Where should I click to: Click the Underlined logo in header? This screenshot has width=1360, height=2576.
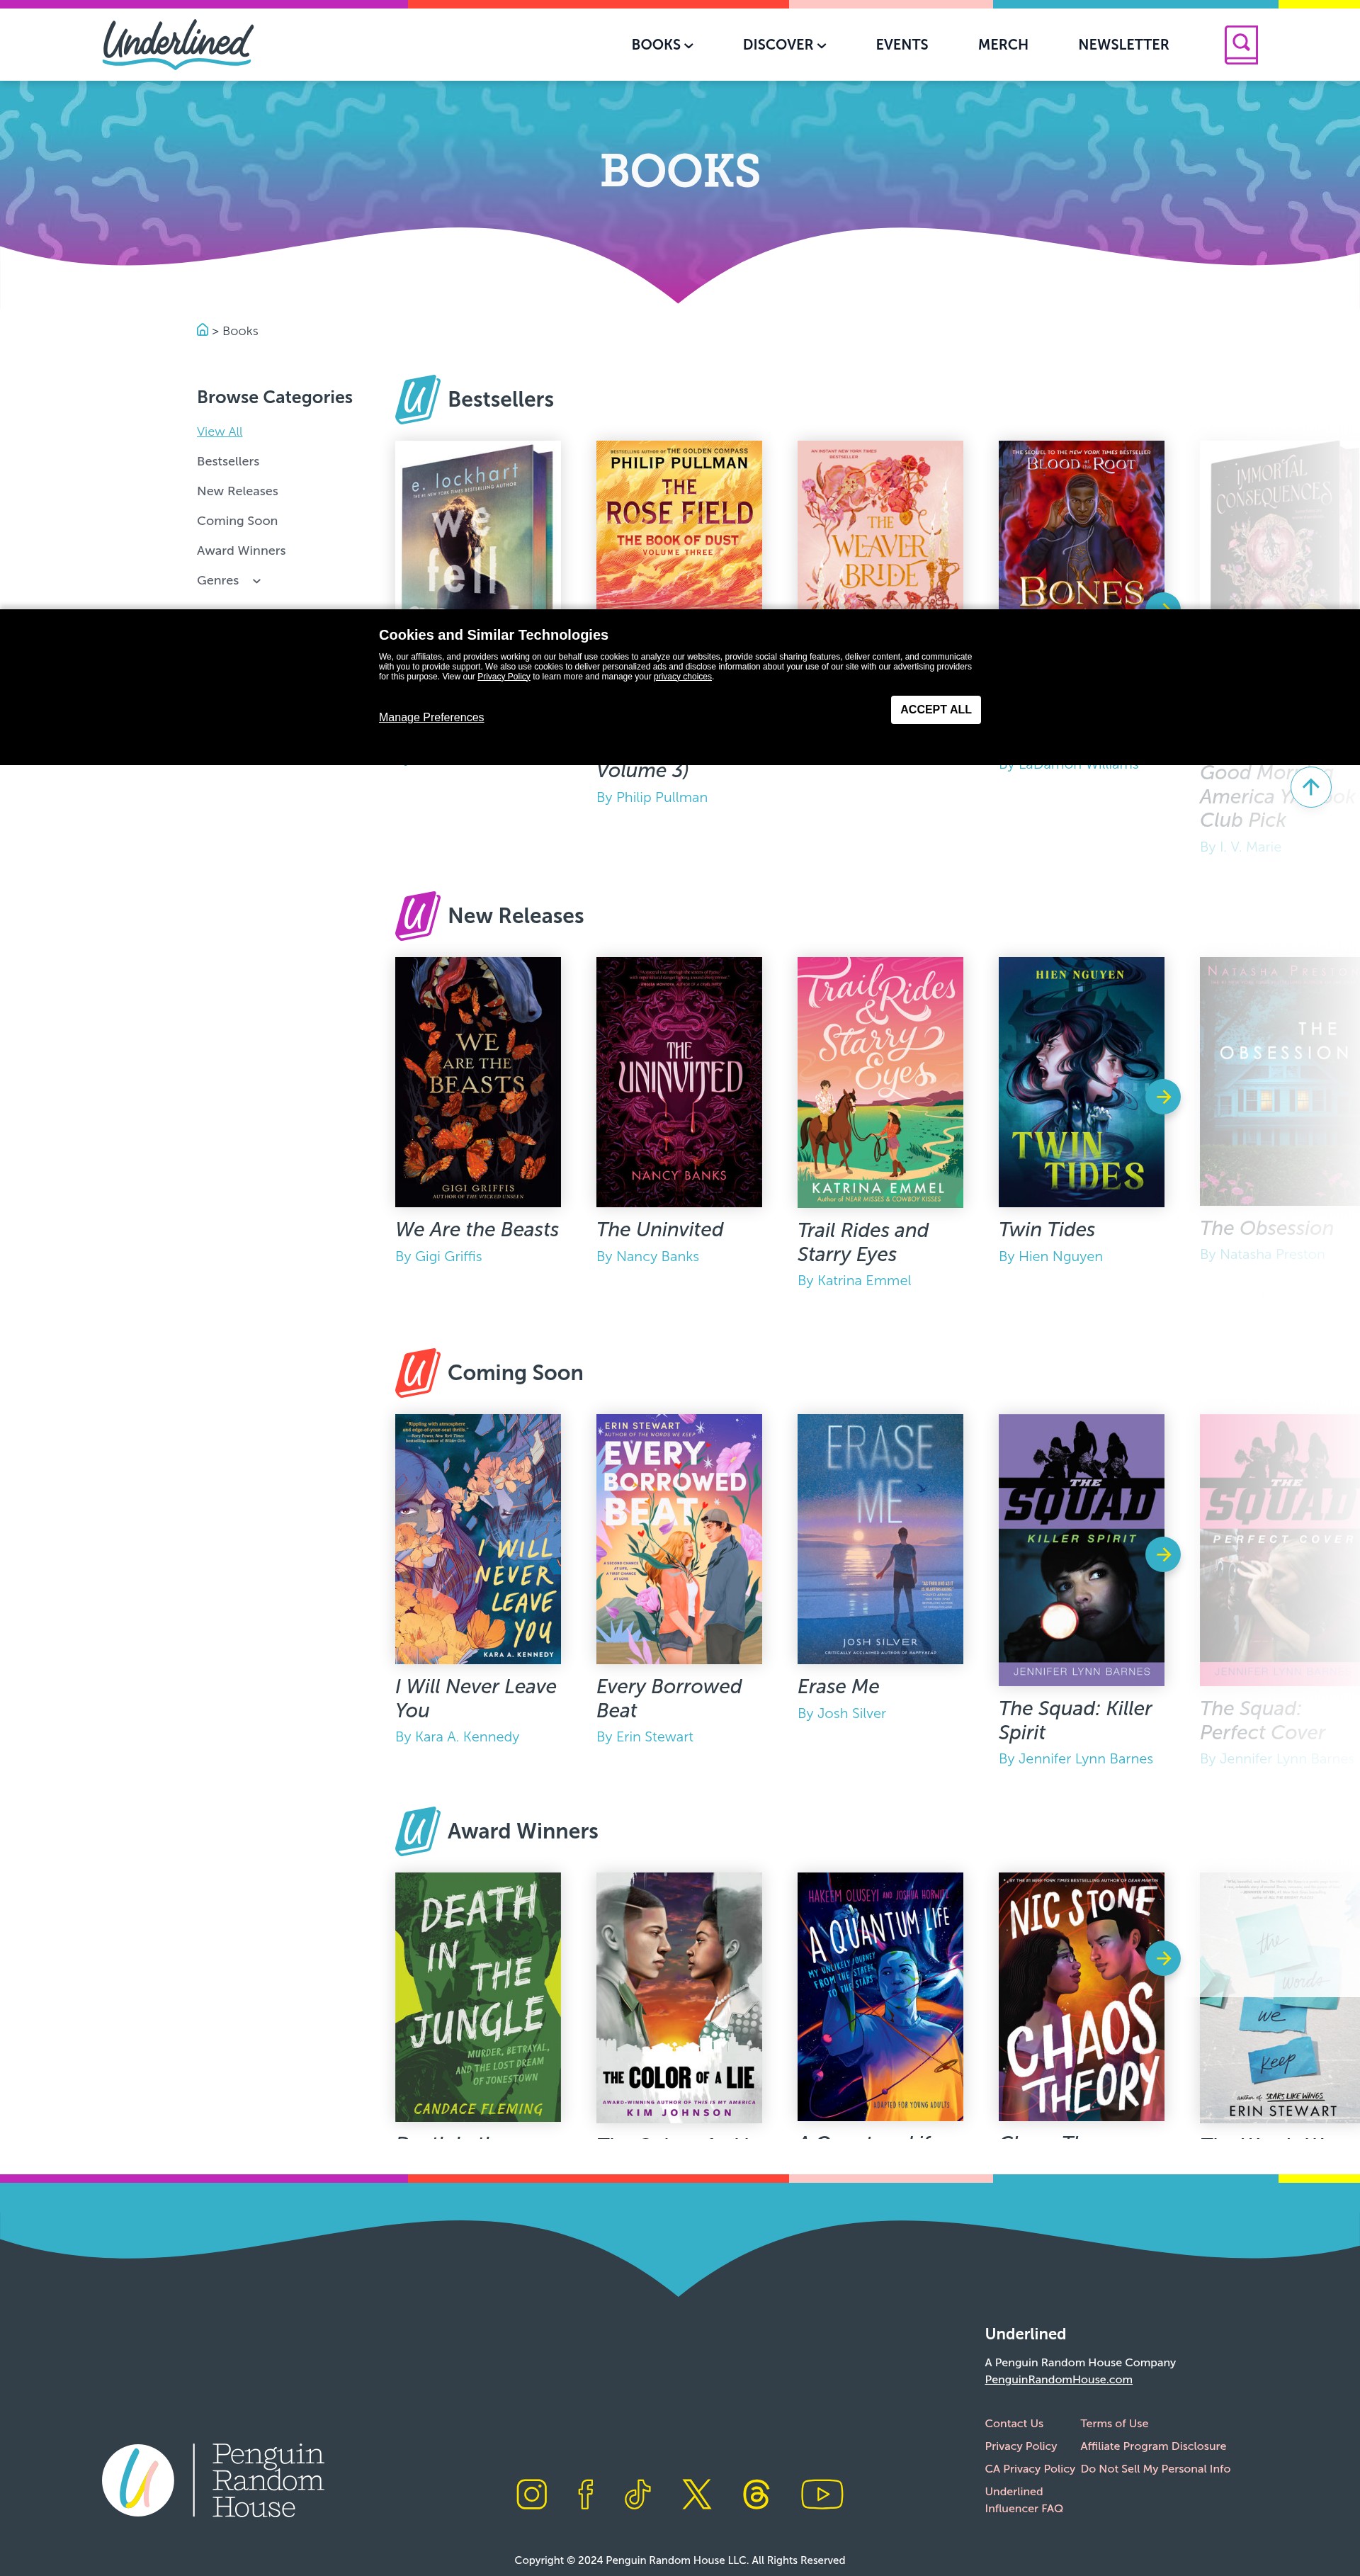(x=178, y=44)
